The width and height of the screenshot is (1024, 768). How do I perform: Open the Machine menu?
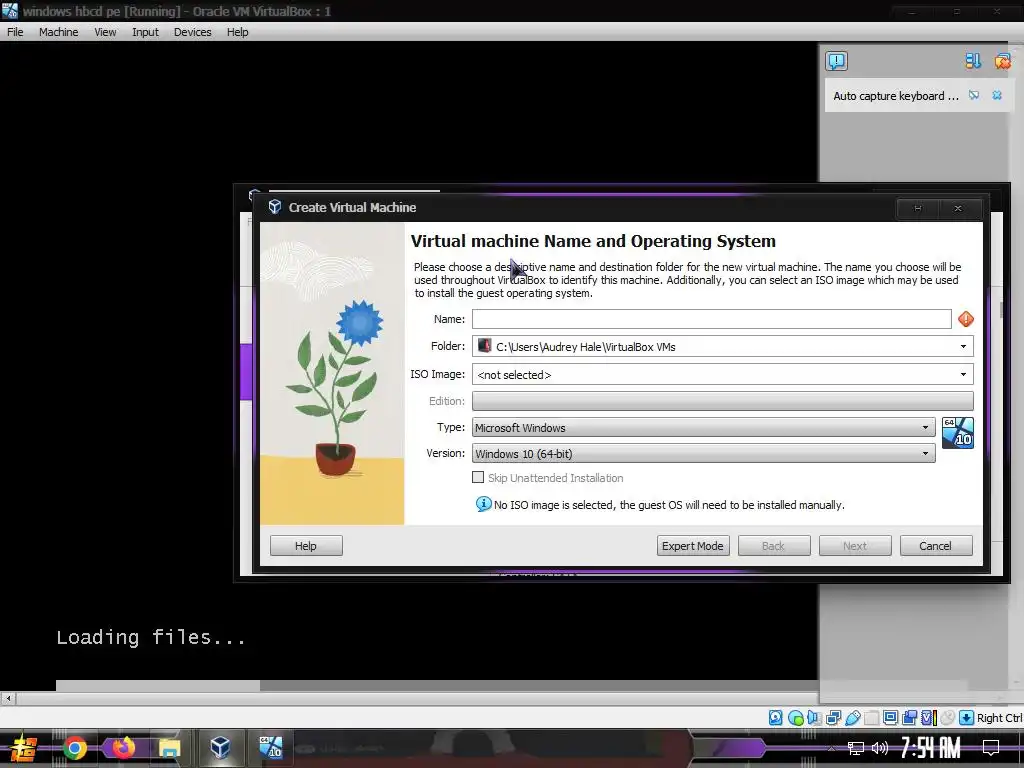point(58,32)
